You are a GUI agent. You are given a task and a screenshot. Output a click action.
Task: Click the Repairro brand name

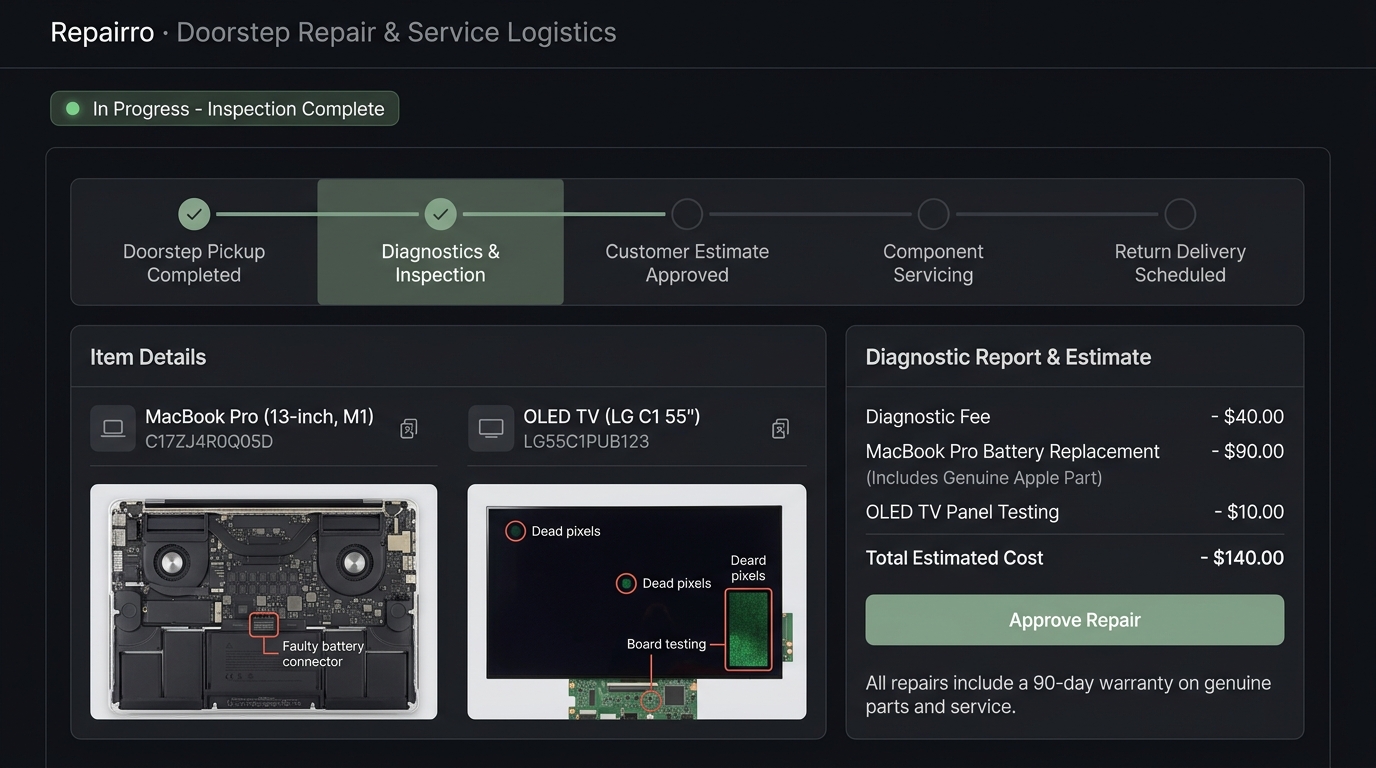(x=102, y=32)
